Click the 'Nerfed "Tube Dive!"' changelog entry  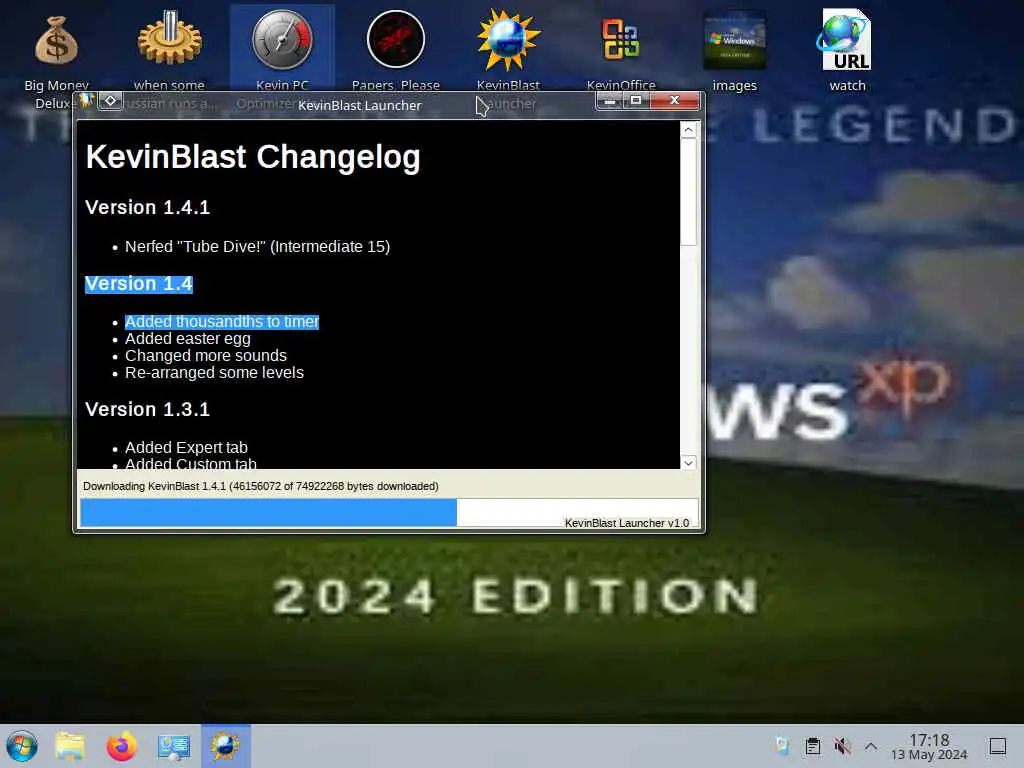[257, 246]
